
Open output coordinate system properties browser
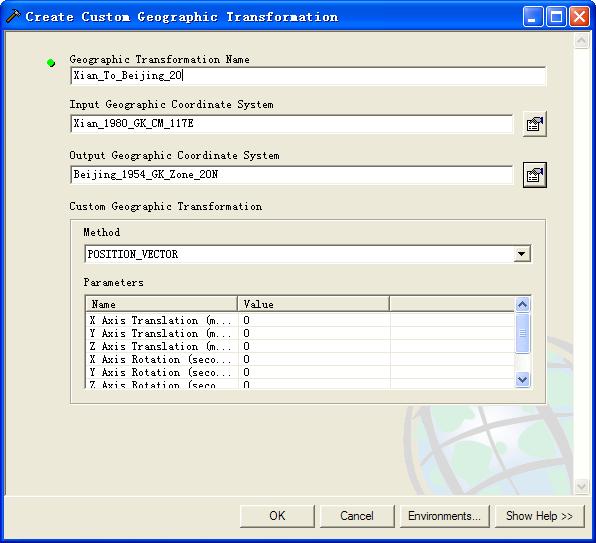(534, 175)
